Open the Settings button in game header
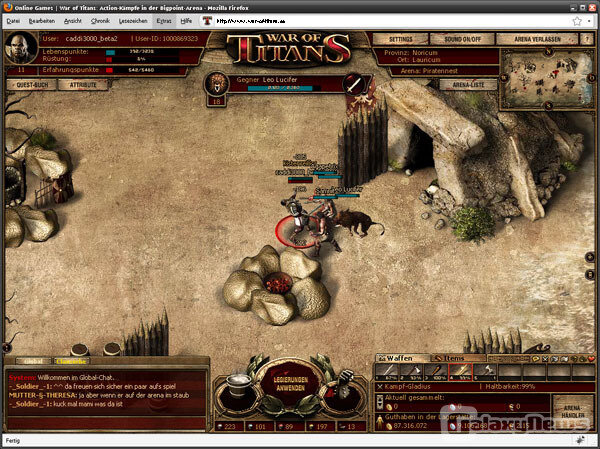 click(400, 39)
